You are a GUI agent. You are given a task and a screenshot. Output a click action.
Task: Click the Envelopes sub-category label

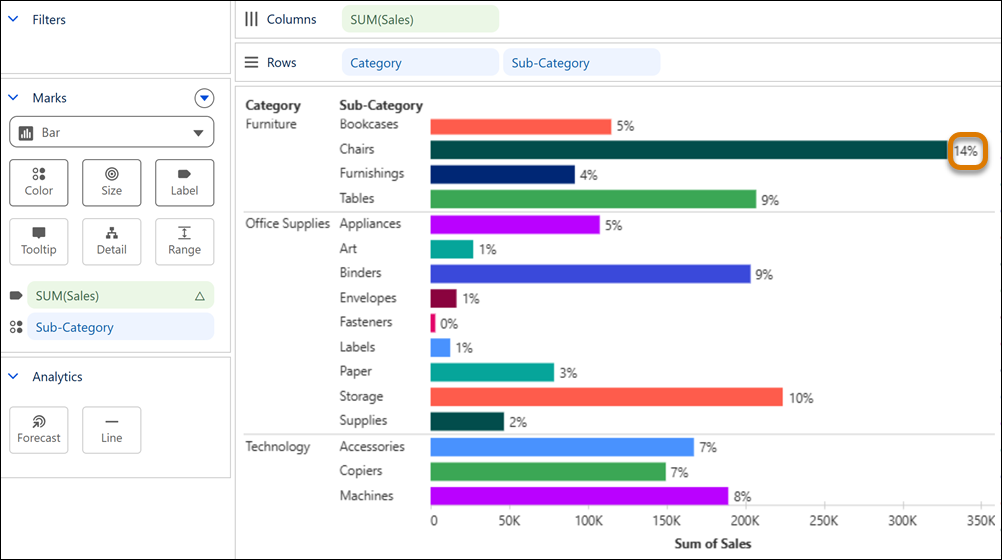[367, 298]
